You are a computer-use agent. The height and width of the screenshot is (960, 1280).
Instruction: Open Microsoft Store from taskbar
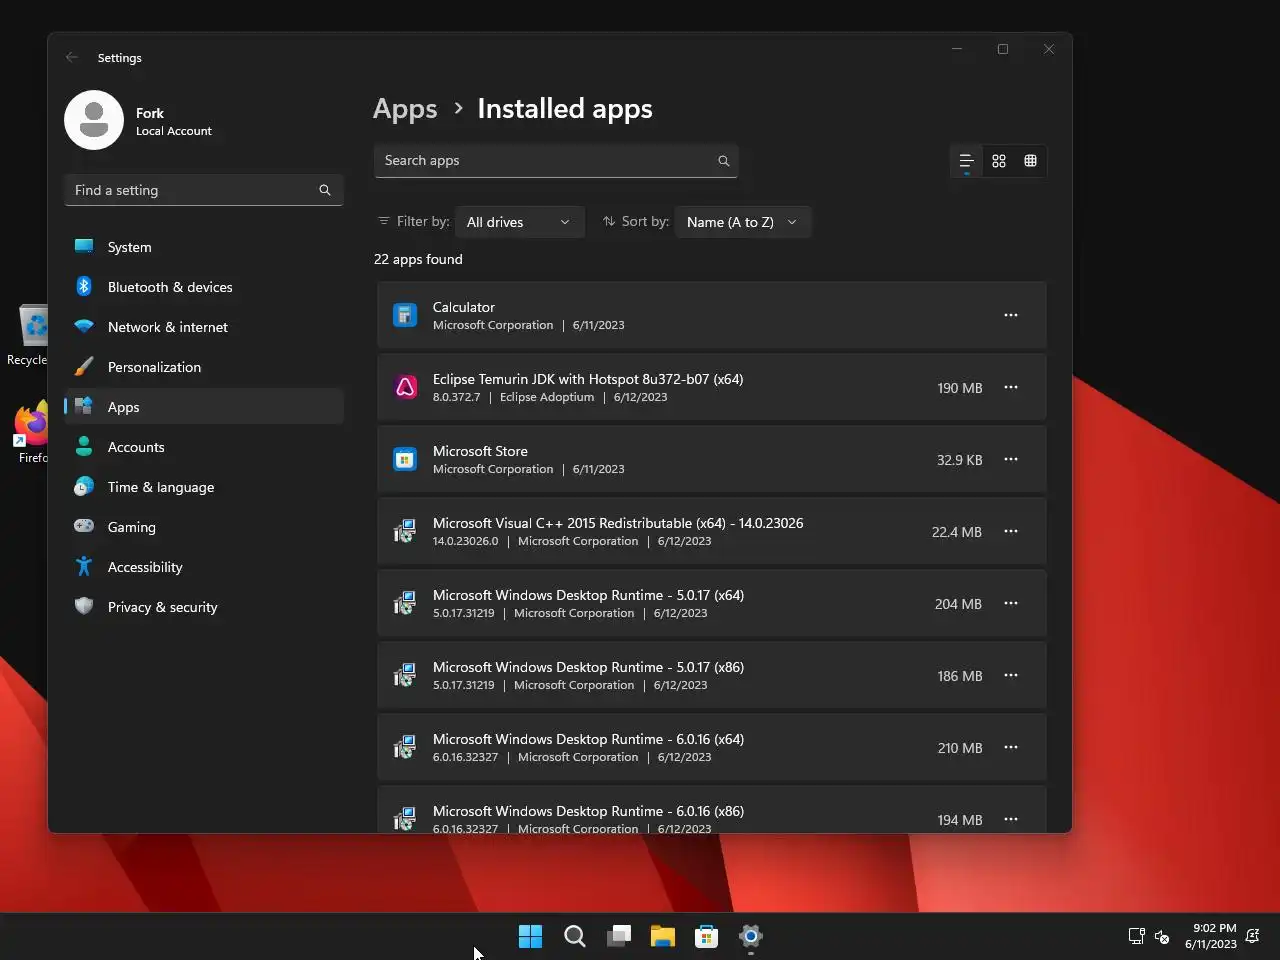coord(707,936)
